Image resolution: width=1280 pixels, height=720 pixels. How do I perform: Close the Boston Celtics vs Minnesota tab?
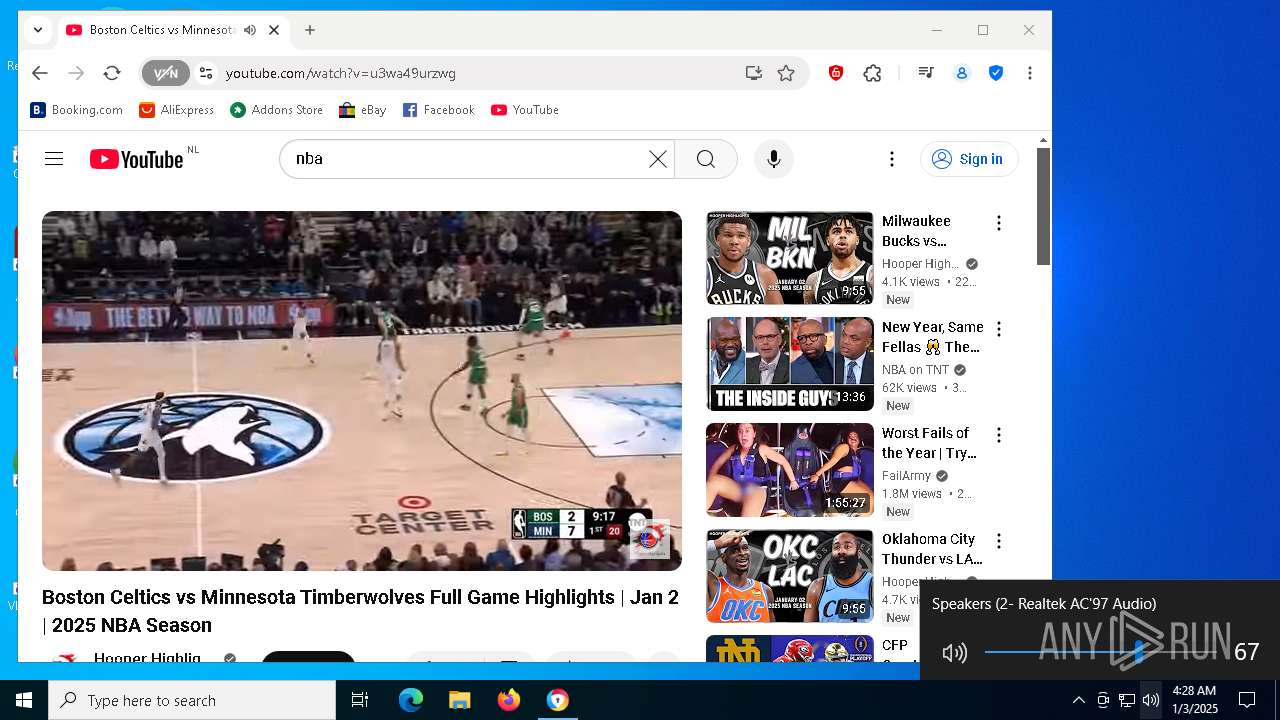274,30
